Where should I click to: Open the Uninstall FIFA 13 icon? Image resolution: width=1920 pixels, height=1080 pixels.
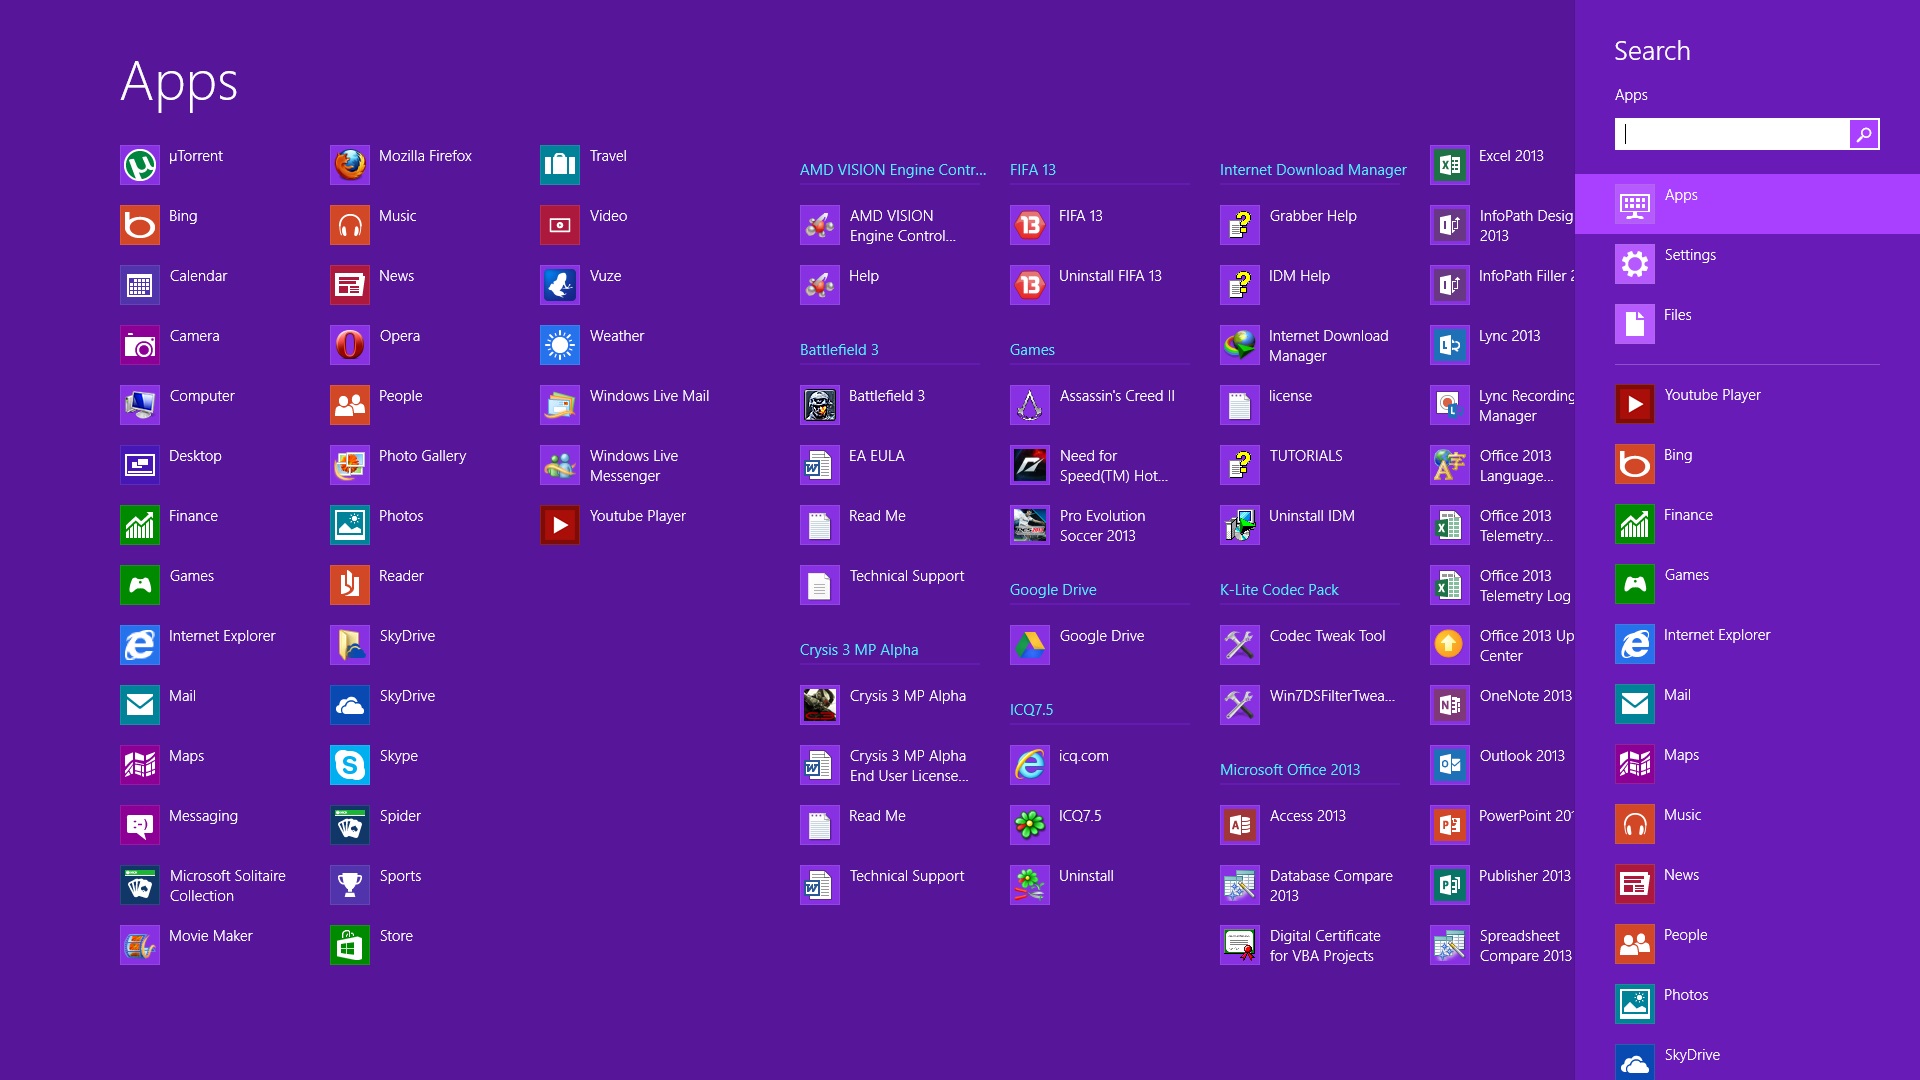click(1030, 285)
